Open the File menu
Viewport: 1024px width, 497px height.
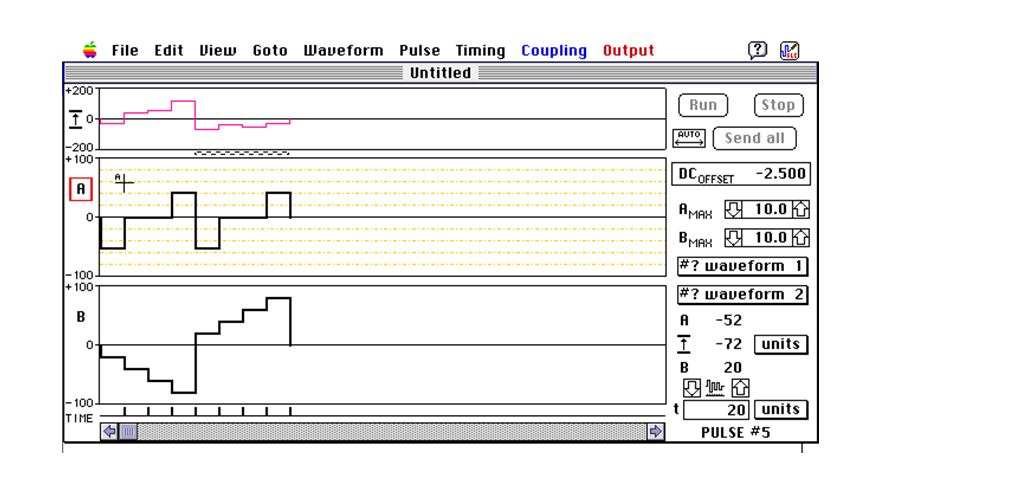click(125, 50)
